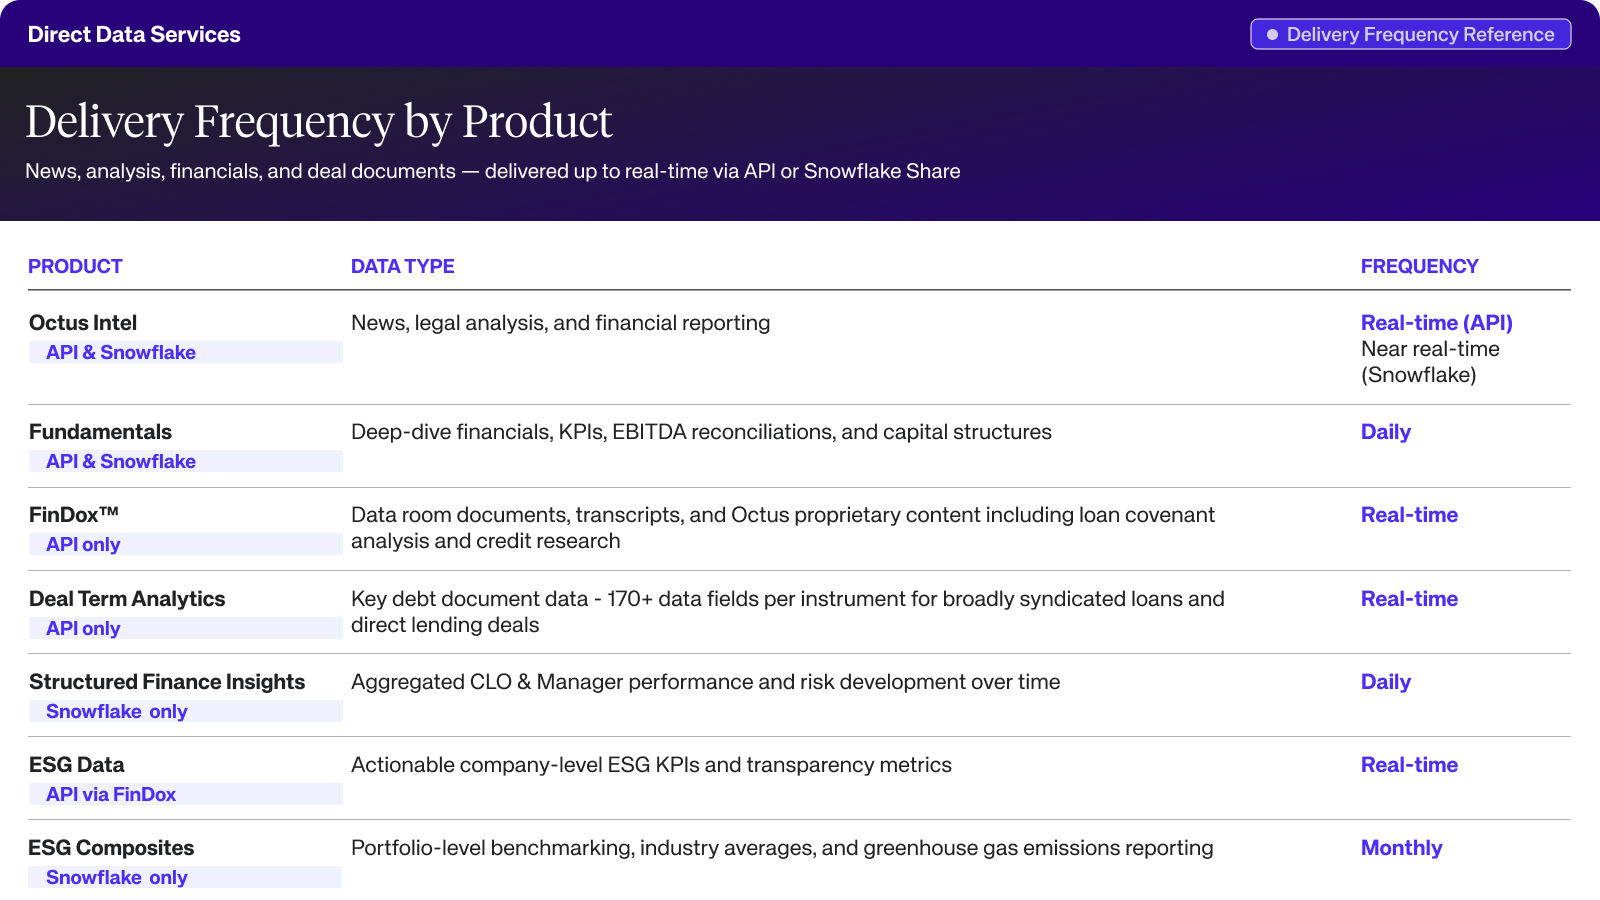
Task: Click the Octus Intel product name
Action: tap(83, 323)
